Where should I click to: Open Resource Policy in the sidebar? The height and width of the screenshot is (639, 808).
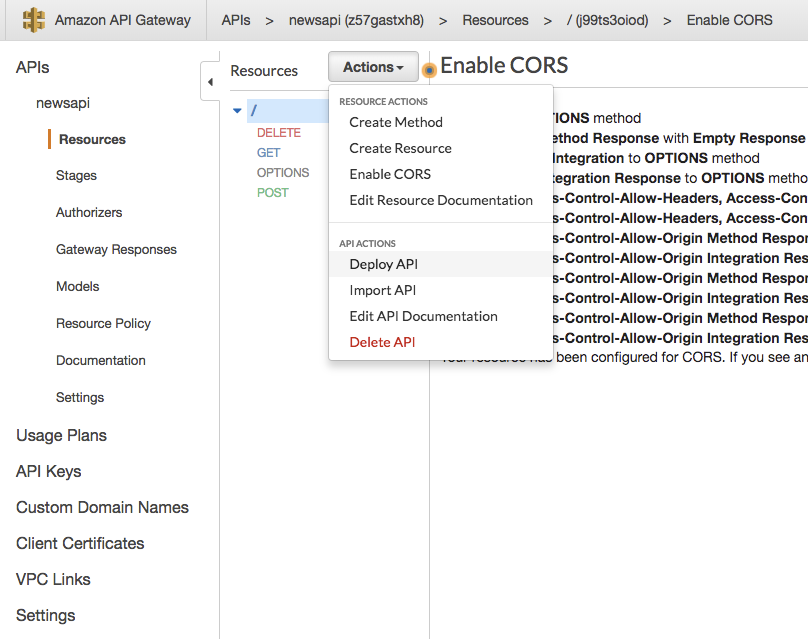pyautogui.click(x=104, y=323)
